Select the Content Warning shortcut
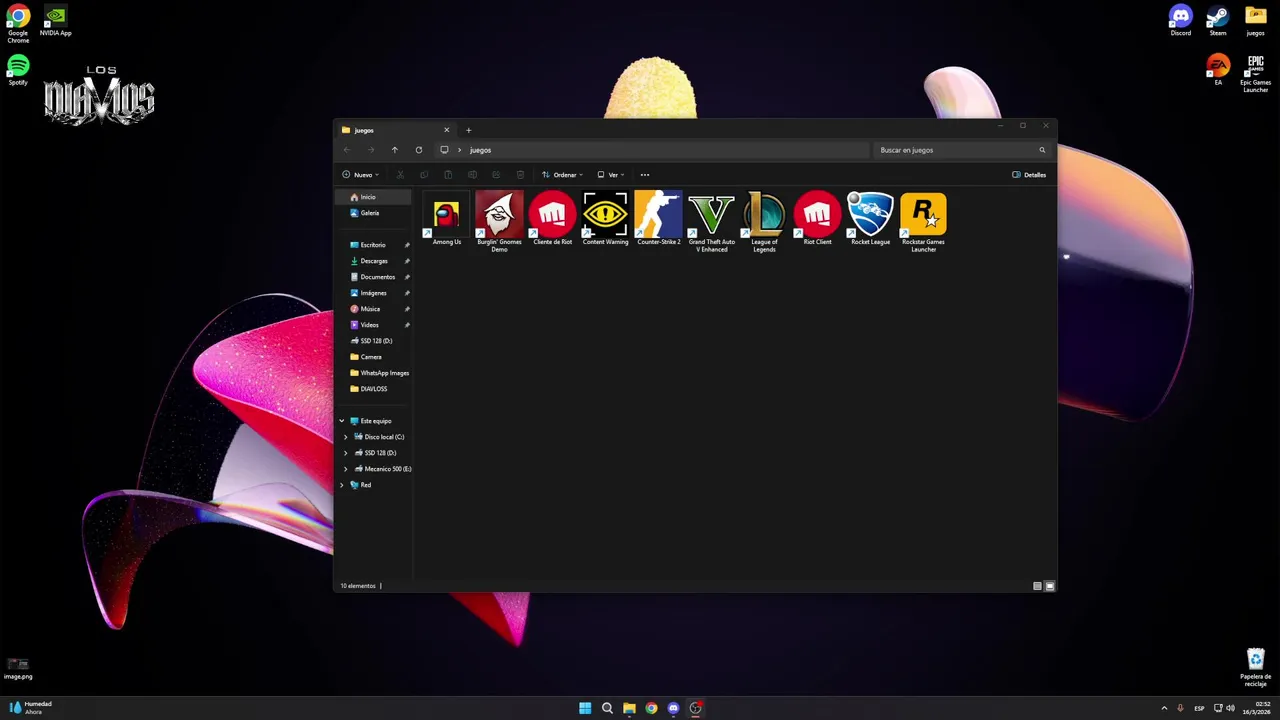1280x720 pixels. (605, 220)
